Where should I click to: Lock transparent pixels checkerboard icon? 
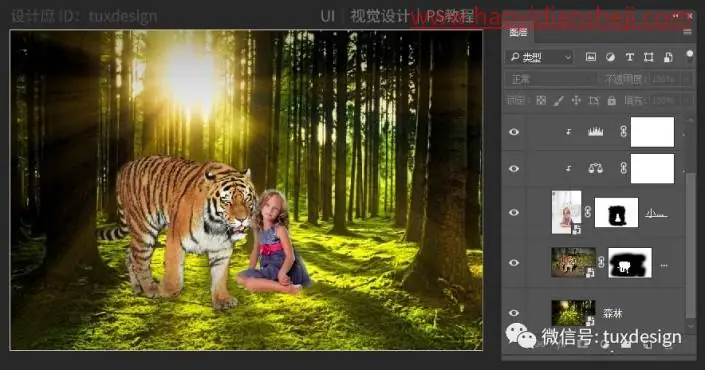[x=541, y=101]
